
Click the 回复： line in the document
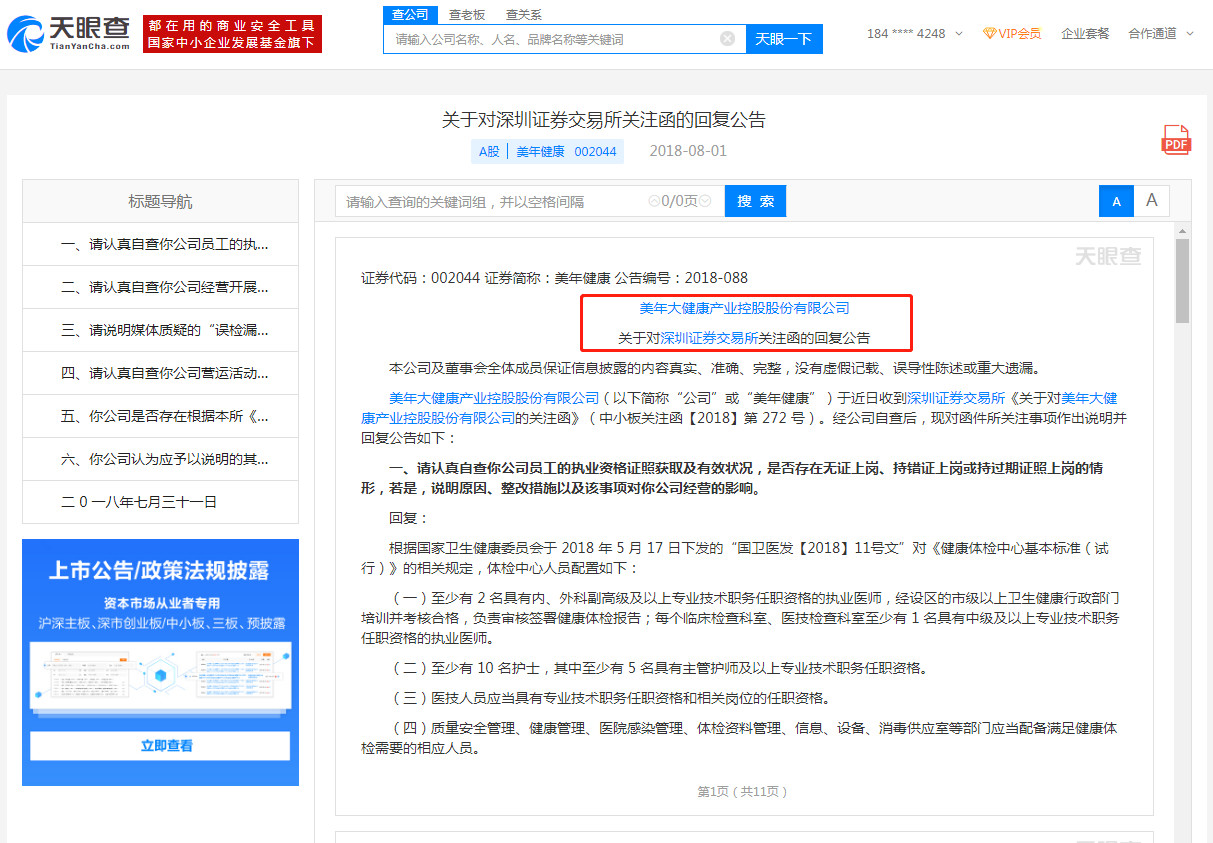[408, 518]
